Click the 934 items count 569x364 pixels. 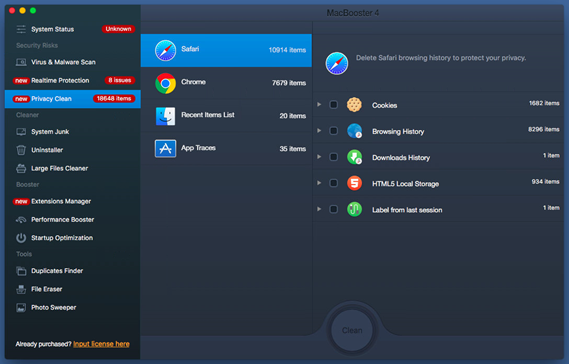(545, 182)
